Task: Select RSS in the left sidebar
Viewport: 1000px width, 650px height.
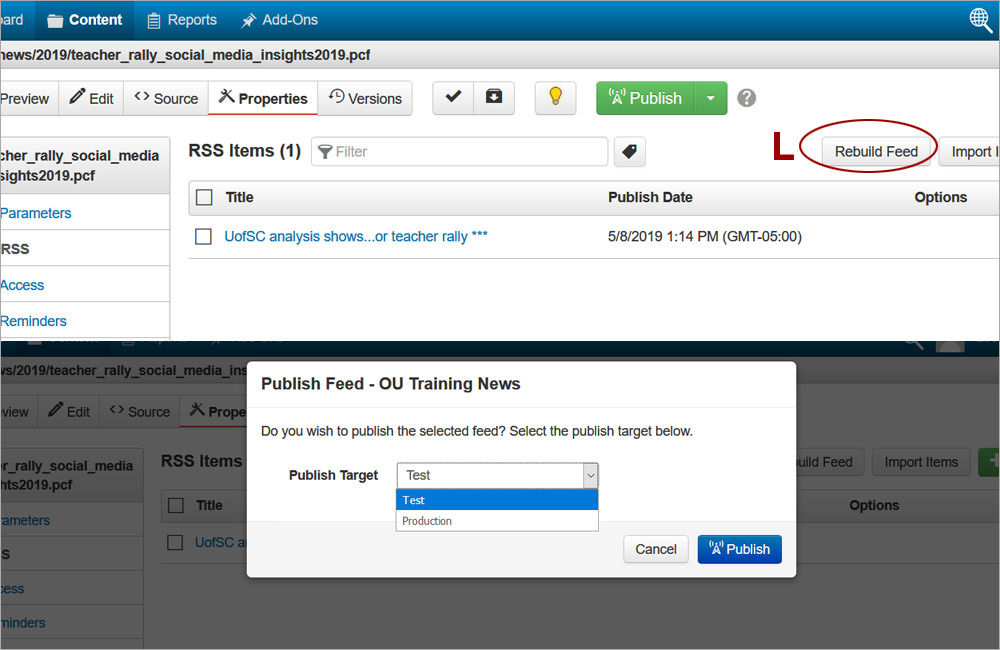Action: [15, 249]
